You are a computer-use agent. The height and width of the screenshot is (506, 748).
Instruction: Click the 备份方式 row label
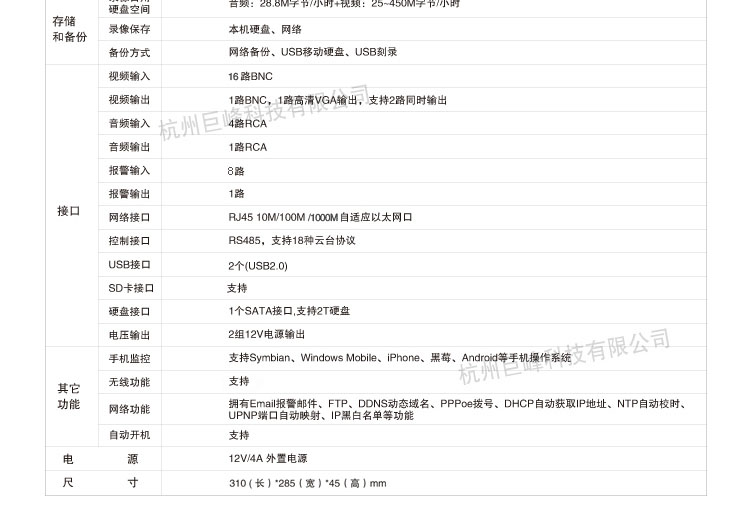pos(129,52)
